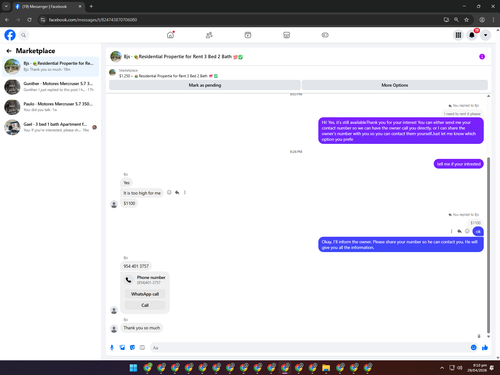This screenshot has width=500, height=375.
Task: Open more menu beside the 'ok' message
Action: (x=451, y=231)
